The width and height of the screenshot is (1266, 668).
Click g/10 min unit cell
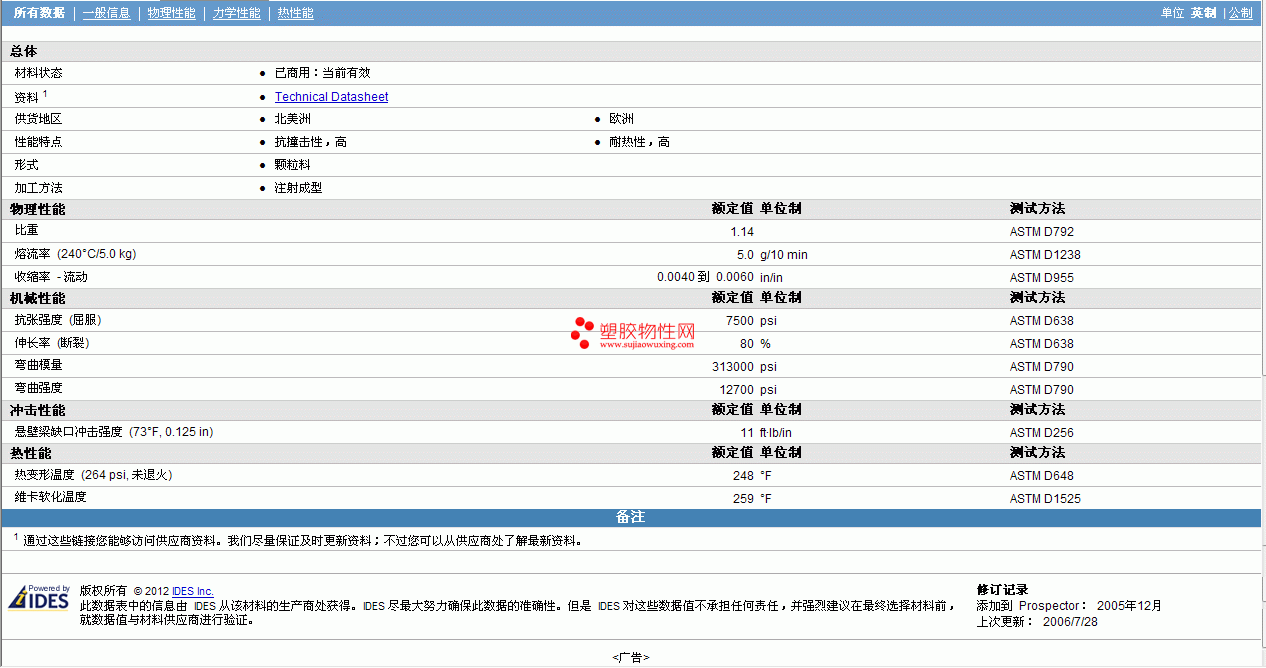784,255
